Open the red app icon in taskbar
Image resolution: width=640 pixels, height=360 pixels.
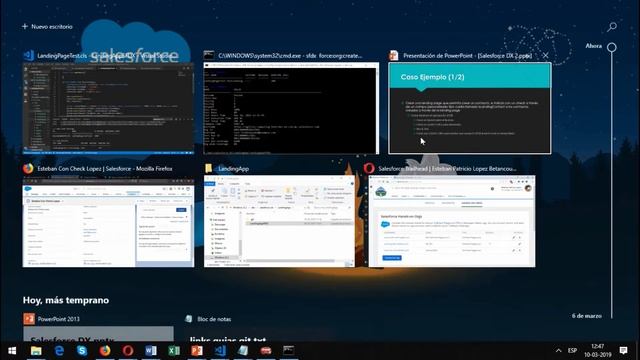[266, 351]
